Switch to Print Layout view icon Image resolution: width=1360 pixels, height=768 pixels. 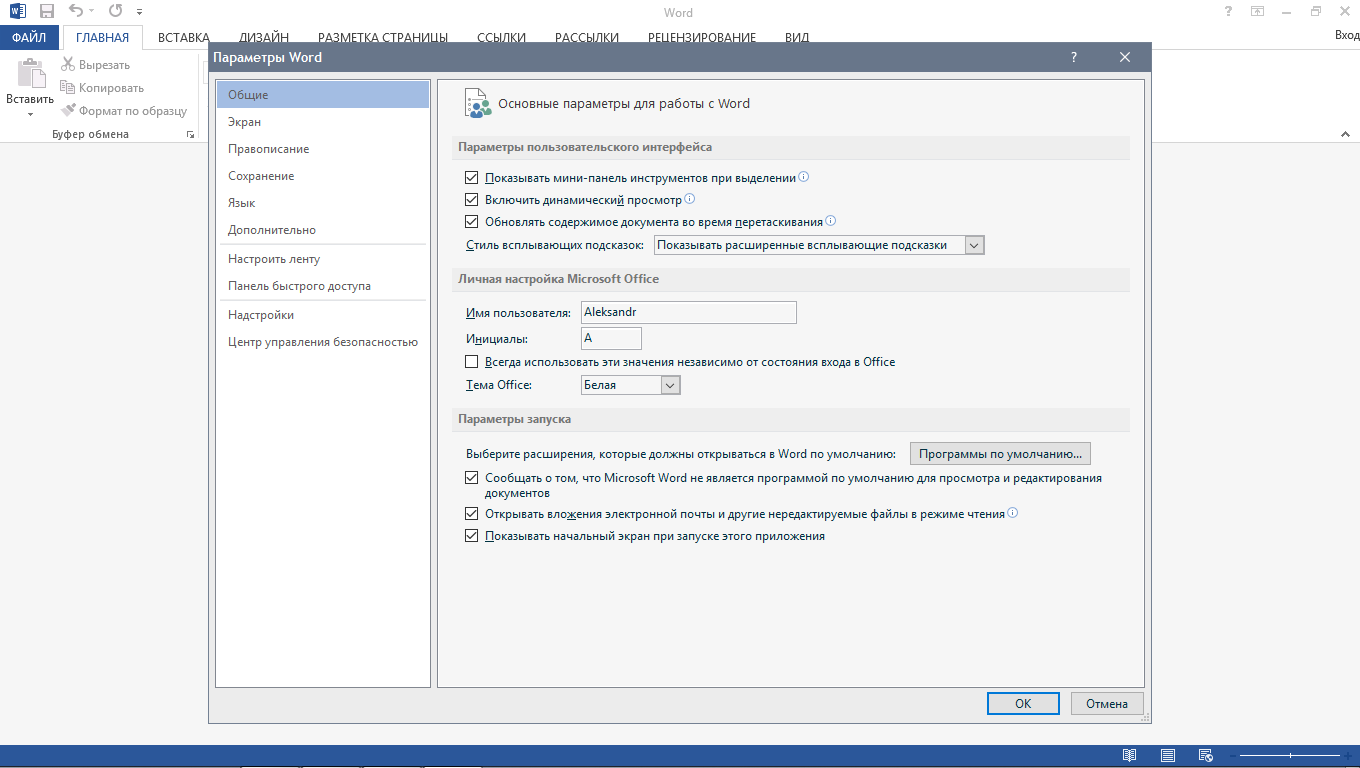coord(1168,756)
